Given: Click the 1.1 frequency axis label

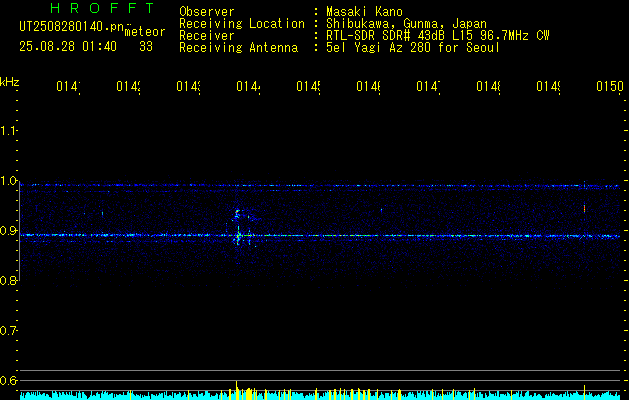Looking at the screenshot, I should coord(8,131).
